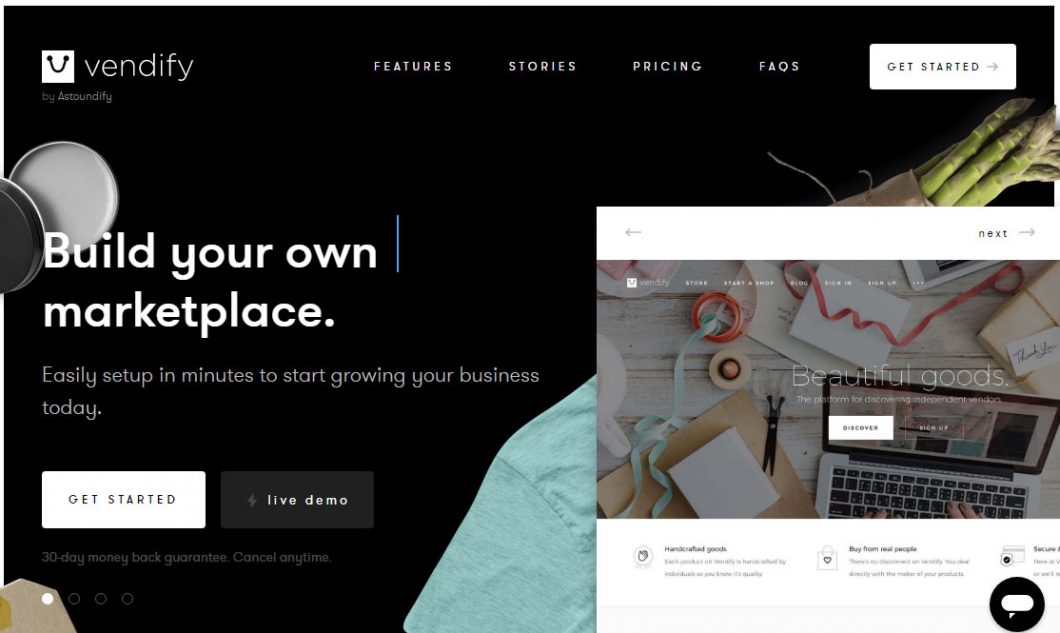The width and height of the screenshot is (1060, 633).
Task: Click the Handcrafted goods badge icon
Action: (643, 557)
